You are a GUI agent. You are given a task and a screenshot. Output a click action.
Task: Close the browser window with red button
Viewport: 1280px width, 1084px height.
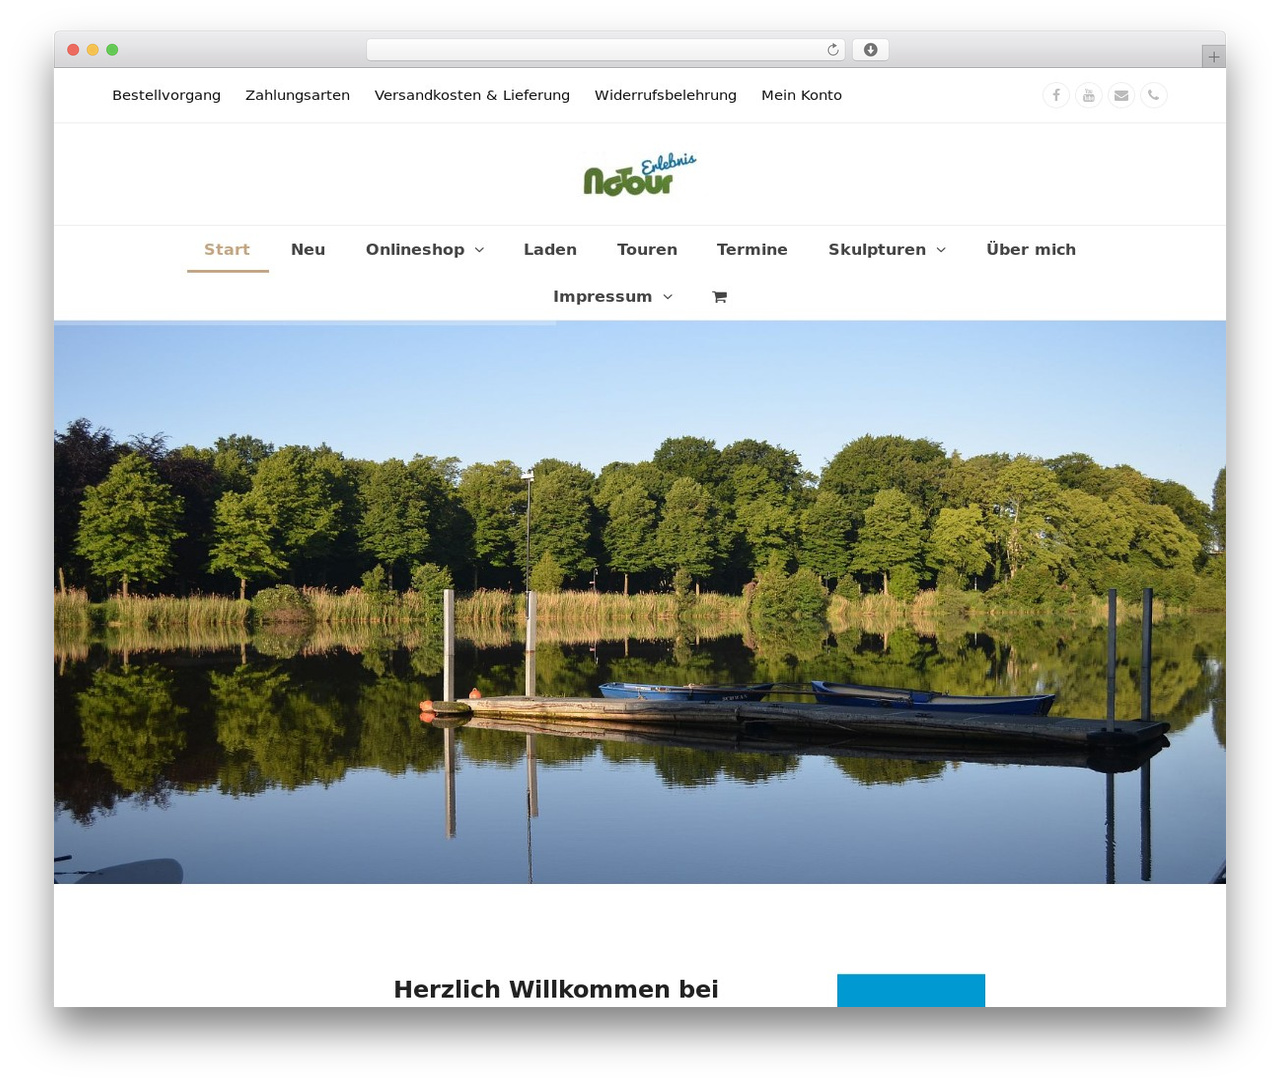pyautogui.click(x=73, y=50)
